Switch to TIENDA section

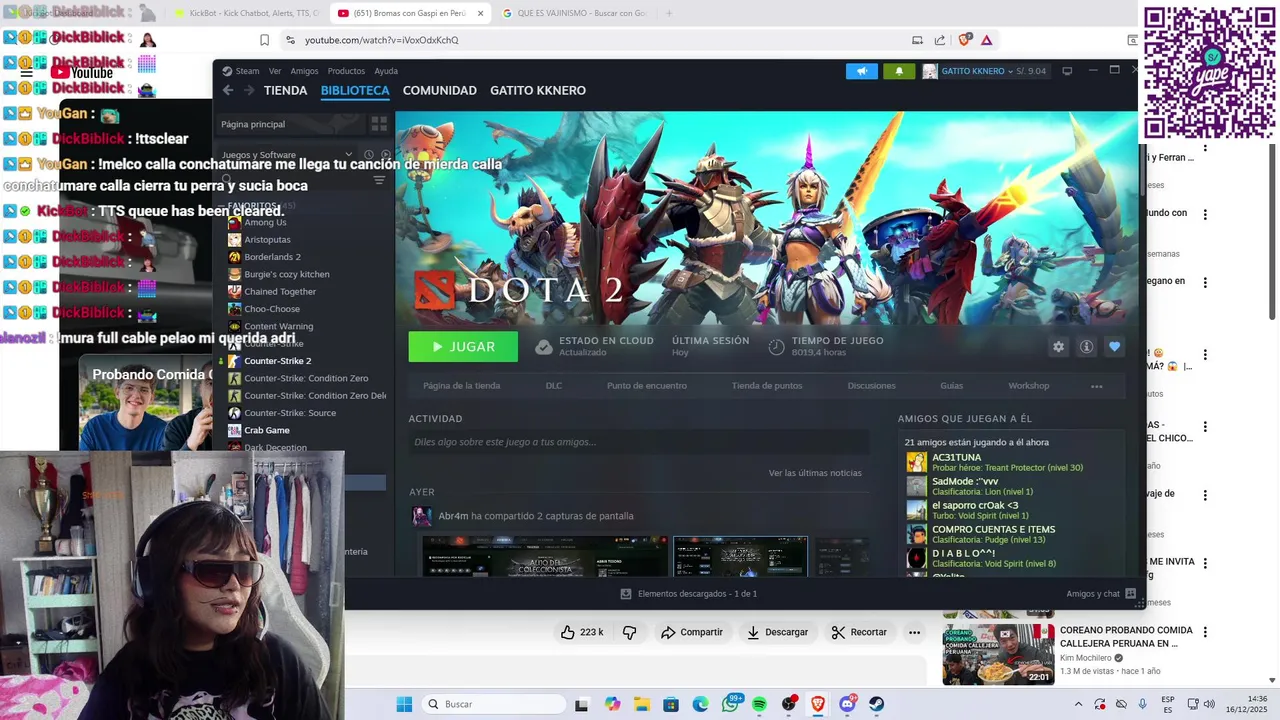(x=285, y=90)
